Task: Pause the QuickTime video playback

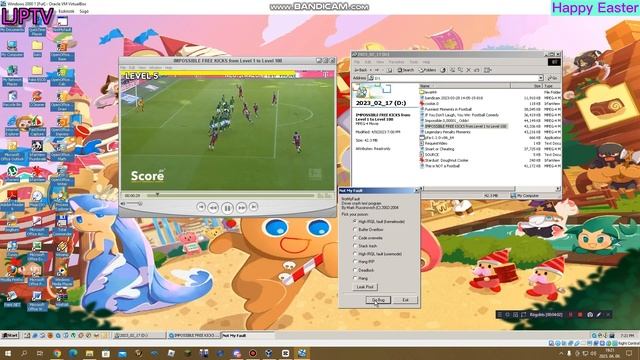Action: click(x=227, y=208)
